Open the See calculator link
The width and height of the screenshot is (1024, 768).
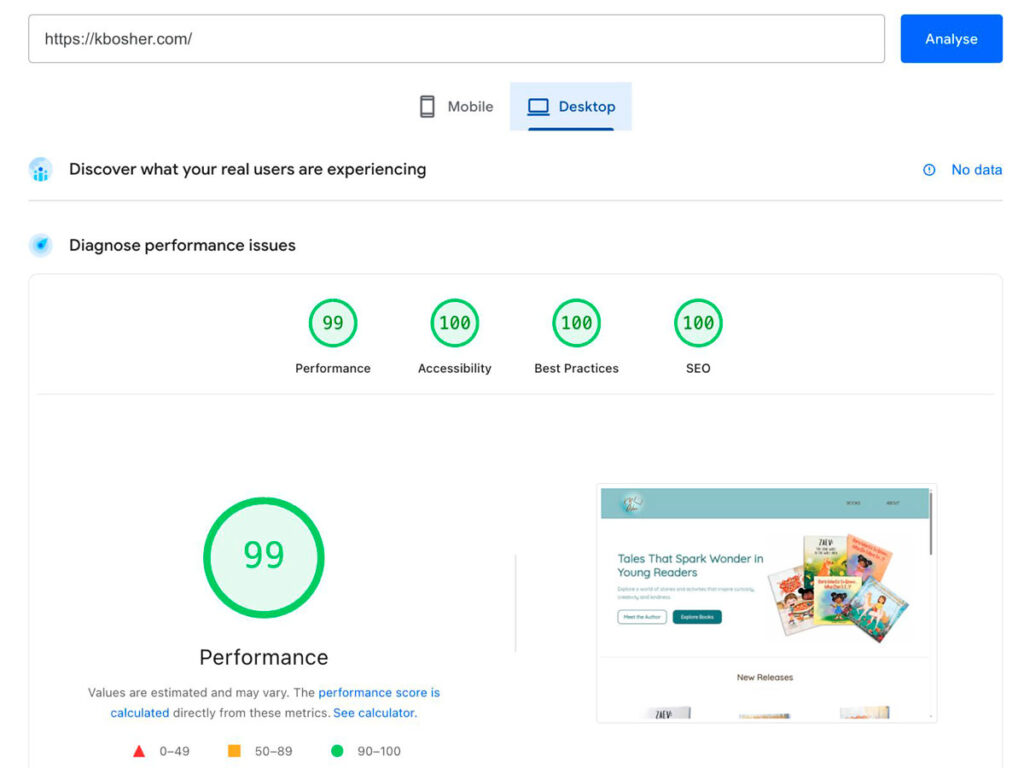[374, 713]
